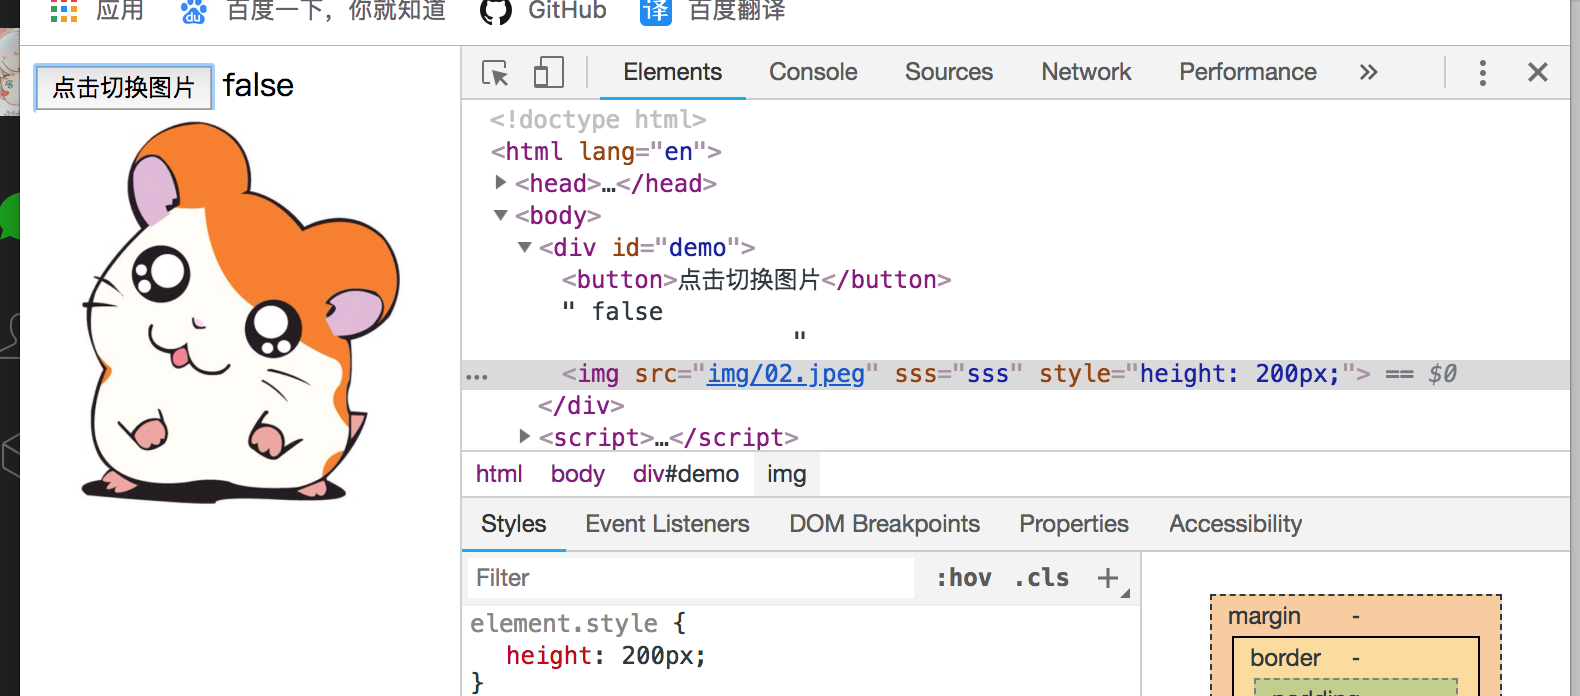Open the Styles sub-tab

coord(514,524)
